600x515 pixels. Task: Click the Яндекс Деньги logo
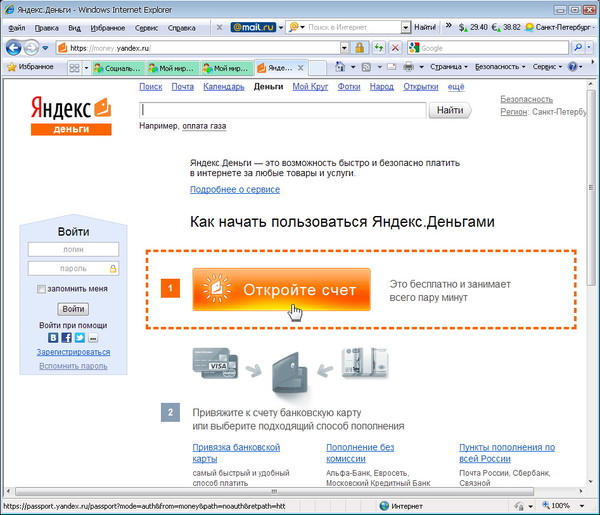point(71,116)
